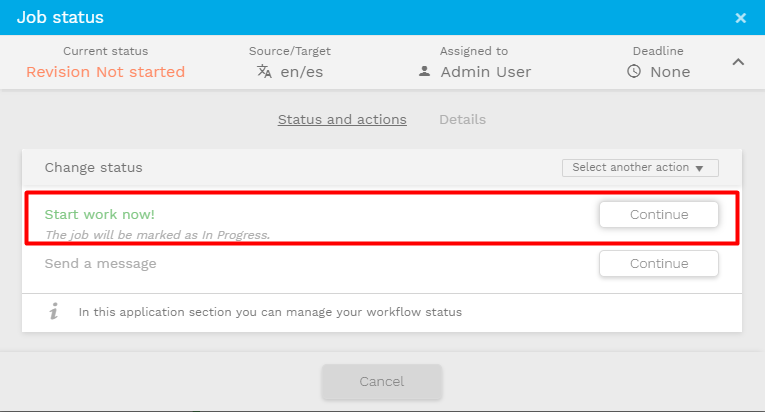Click the assigned user person icon
765x412 pixels.
point(424,71)
